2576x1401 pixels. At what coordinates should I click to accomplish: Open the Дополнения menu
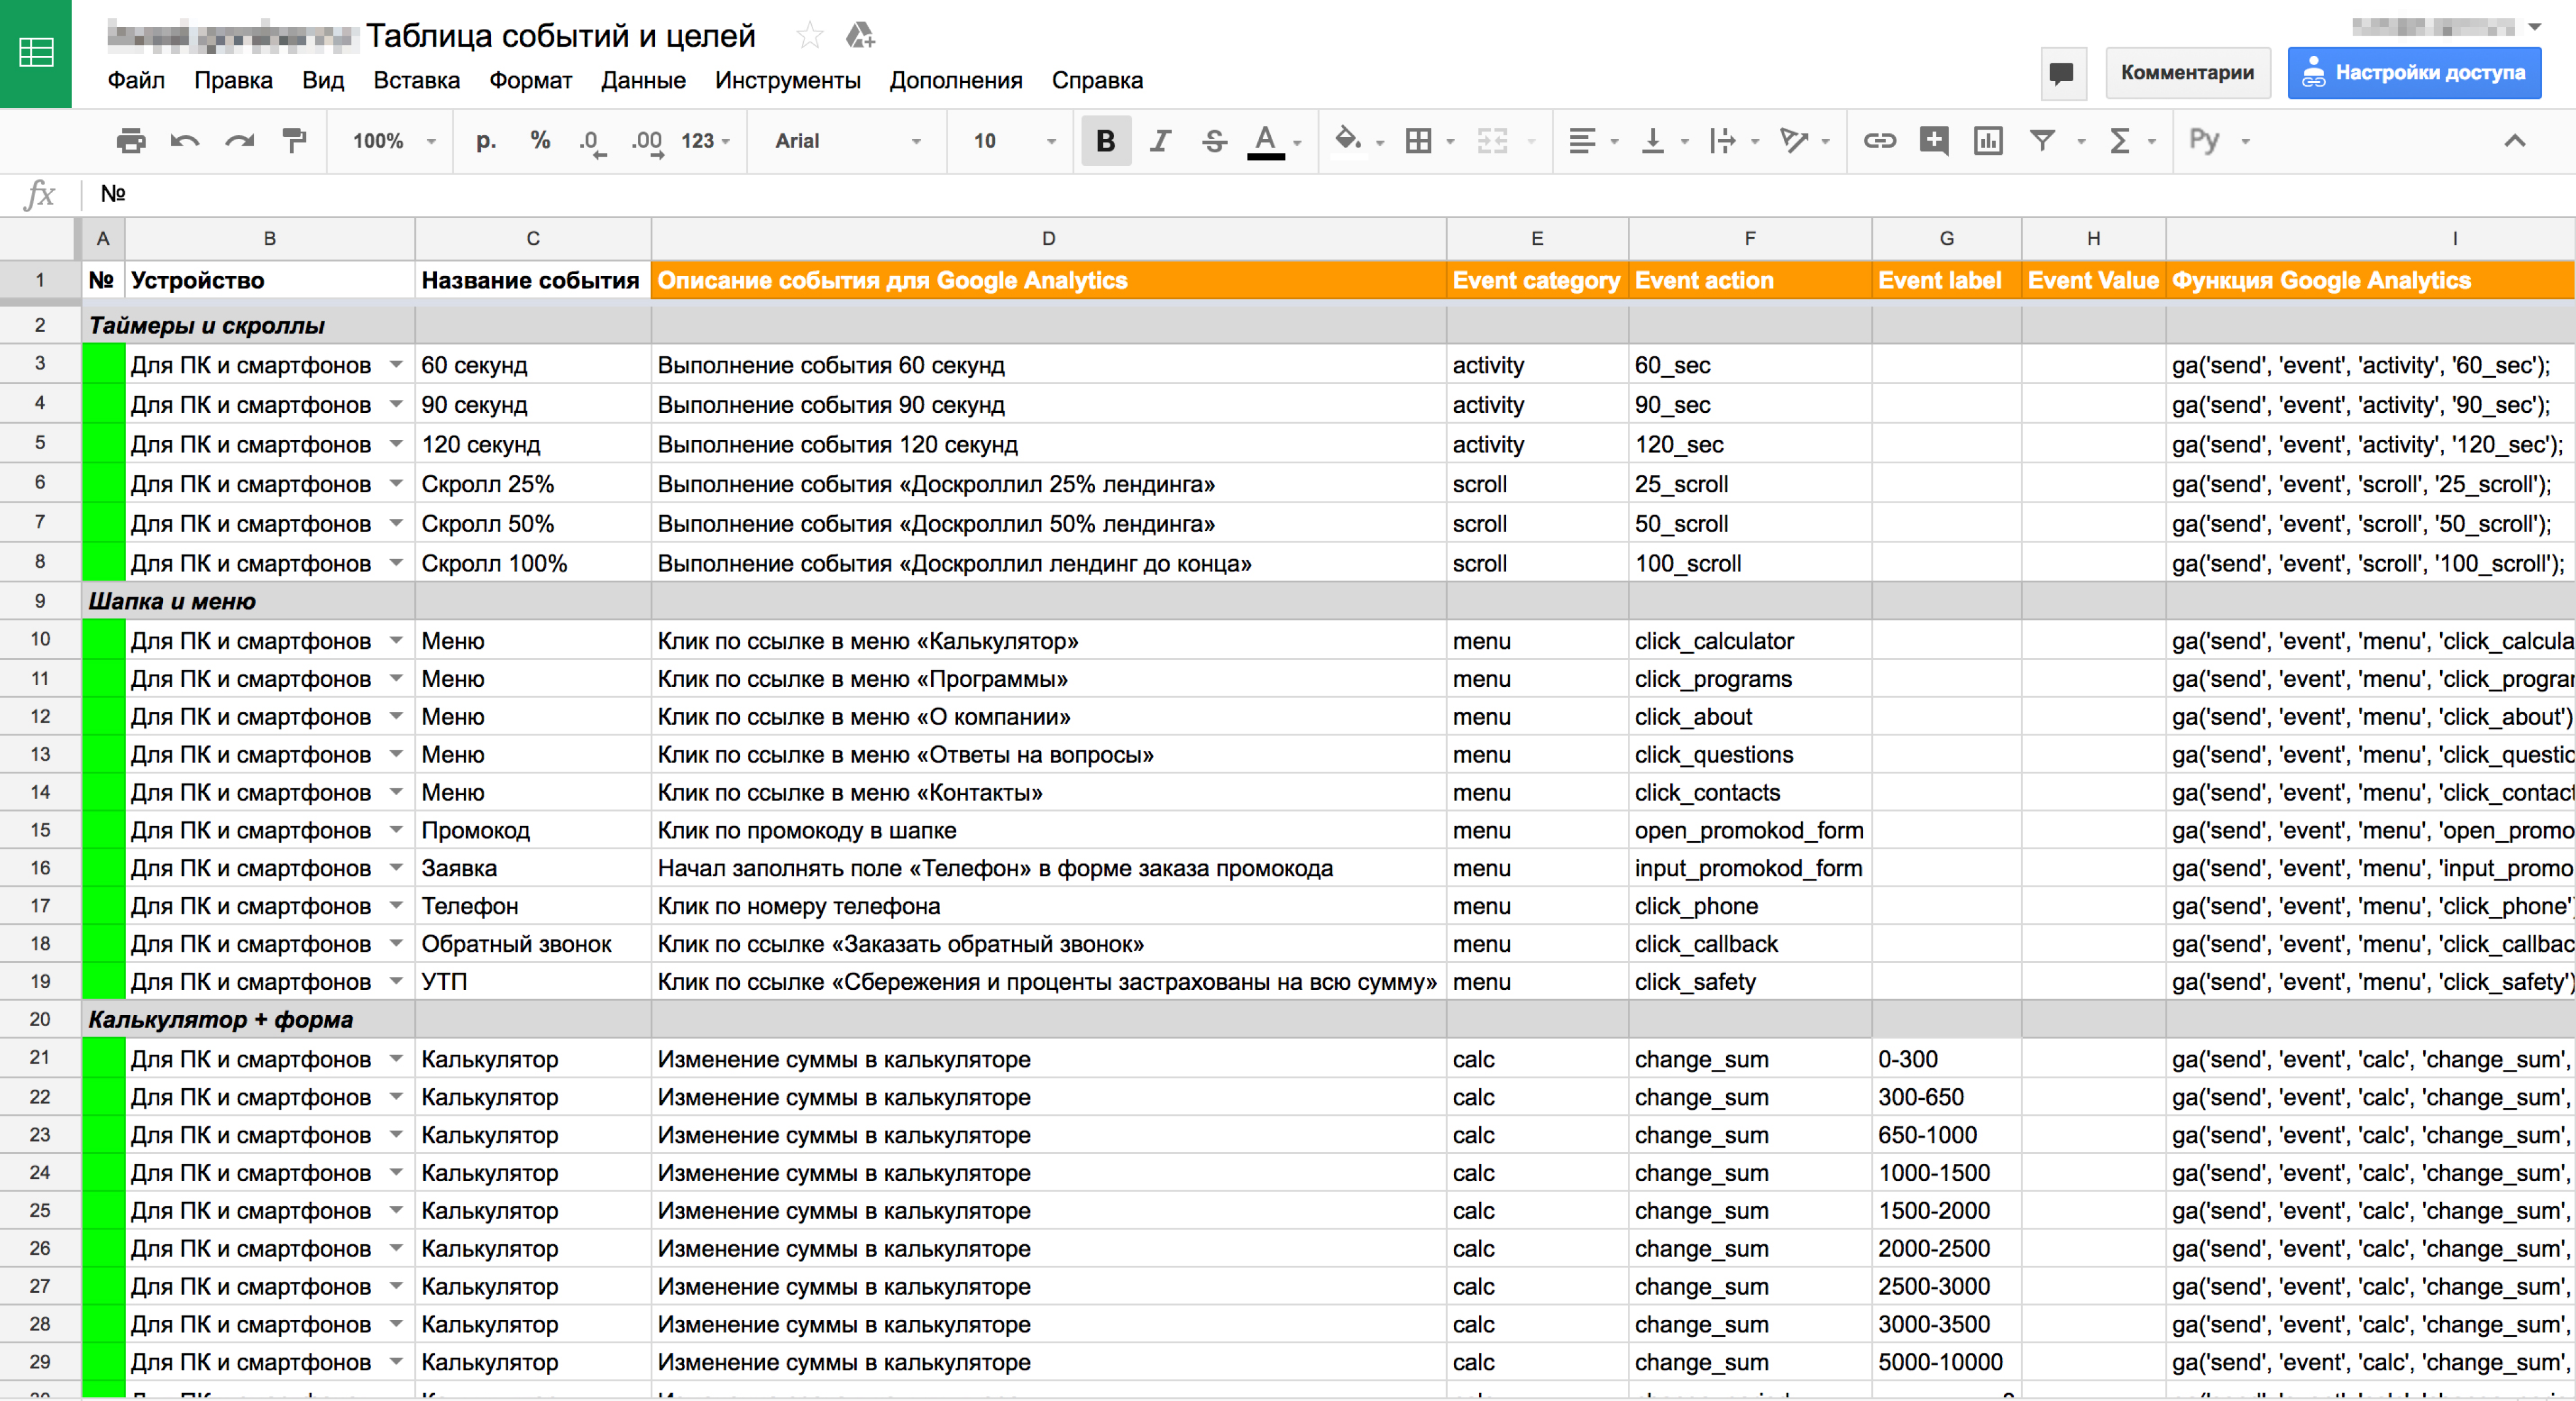click(x=955, y=80)
